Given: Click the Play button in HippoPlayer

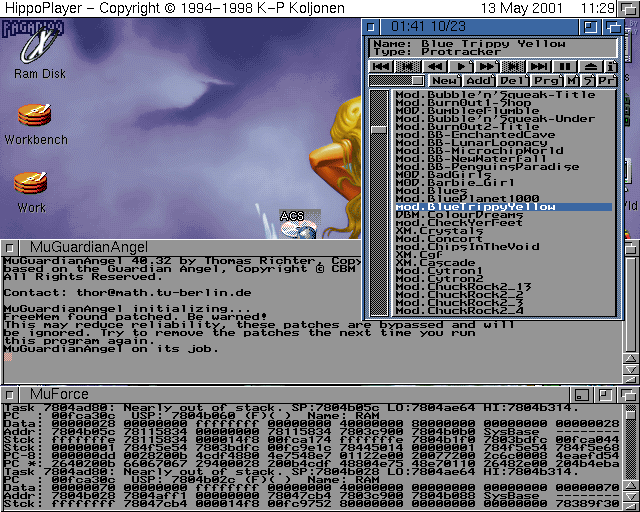Looking at the screenshot, I should tap(460, 66).
